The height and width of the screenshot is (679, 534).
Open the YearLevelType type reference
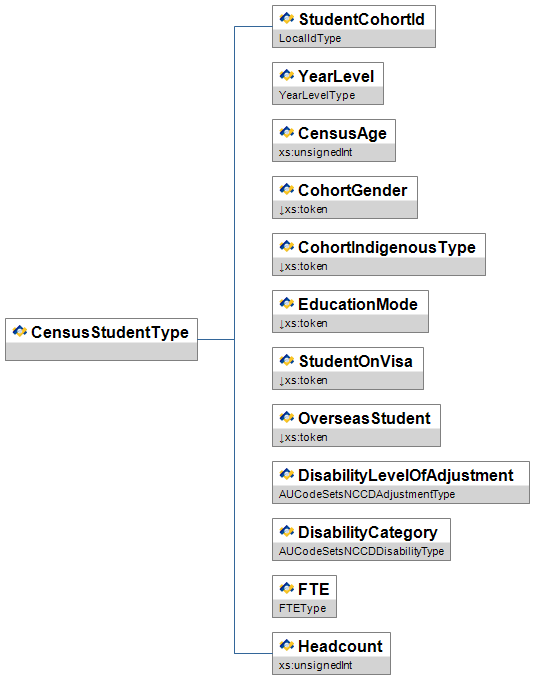click(x=317, y=95)
